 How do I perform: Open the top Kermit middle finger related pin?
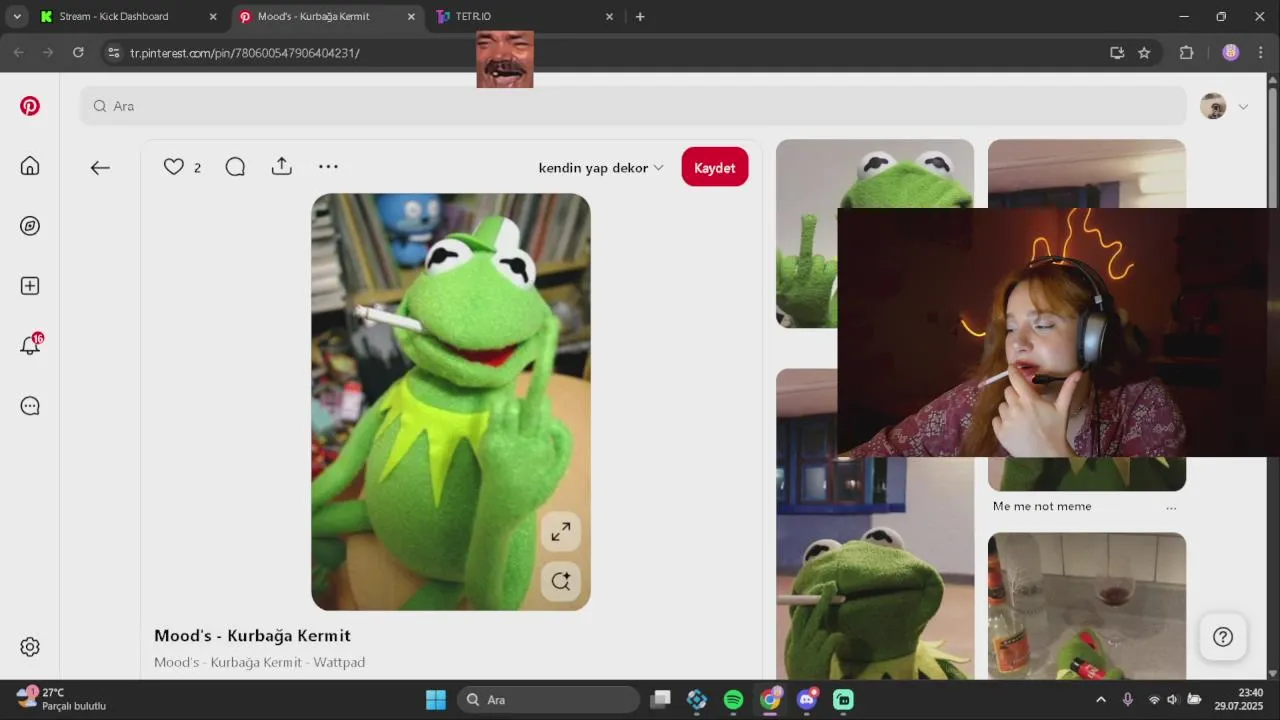(806, 234)
